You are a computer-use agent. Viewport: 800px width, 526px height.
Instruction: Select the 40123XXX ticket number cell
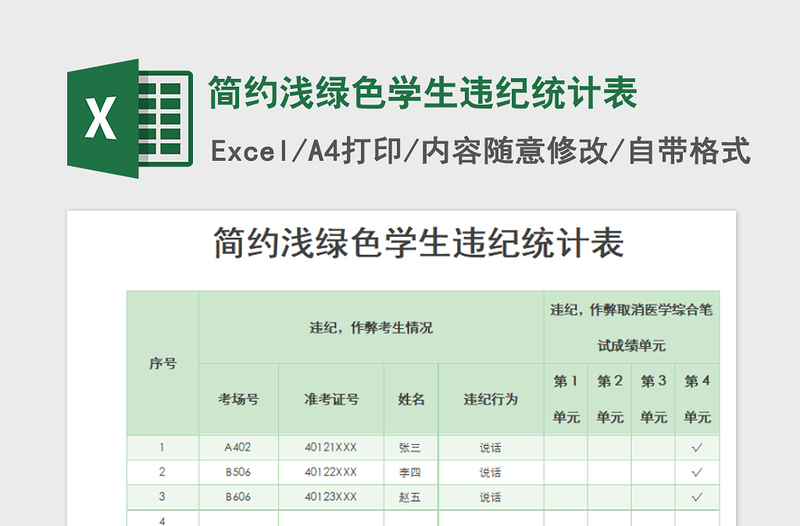point(331,497)
